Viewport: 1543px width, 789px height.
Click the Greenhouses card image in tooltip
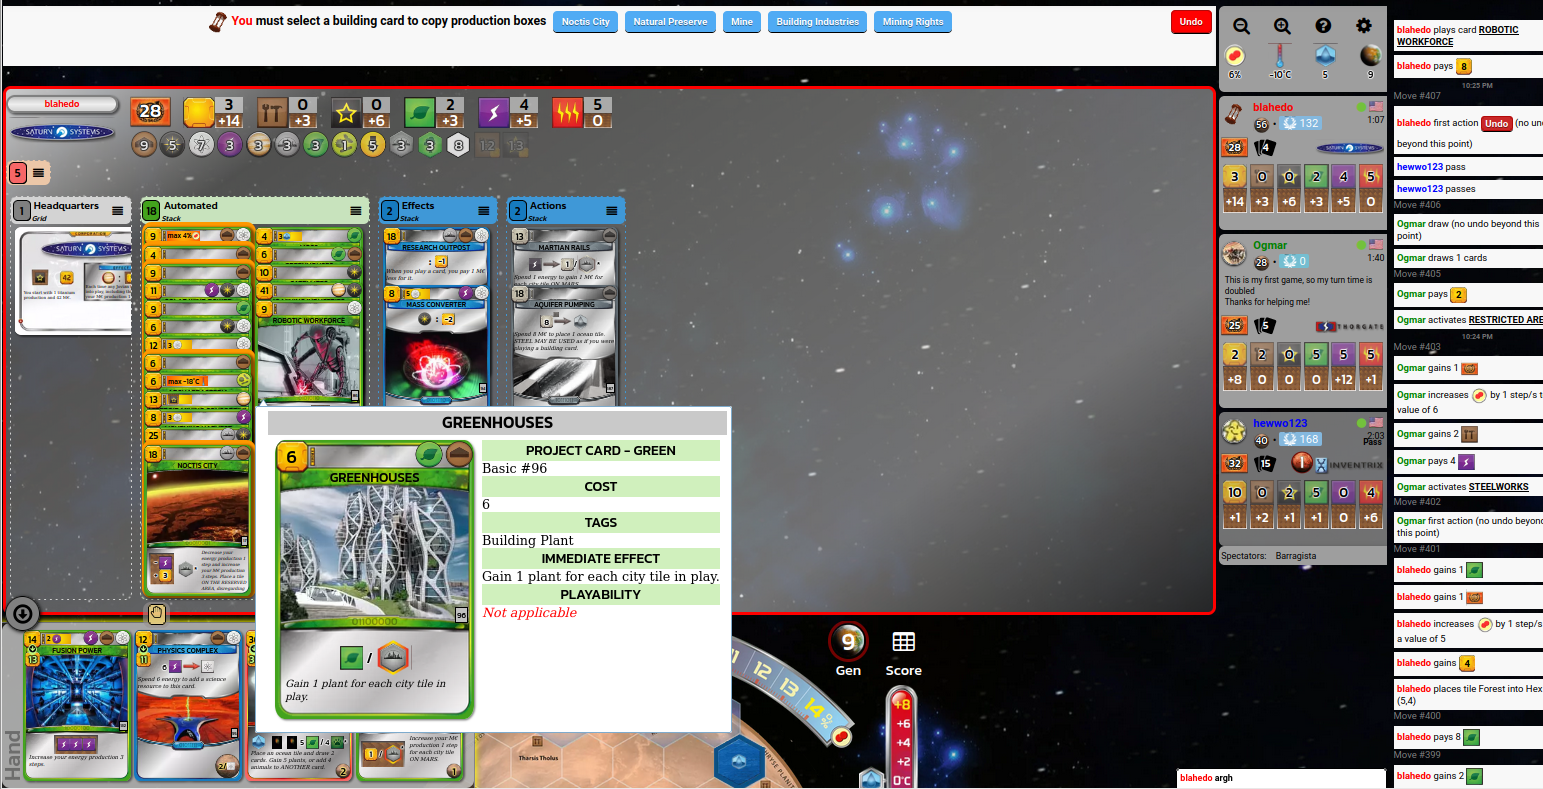tap(374, 580)
